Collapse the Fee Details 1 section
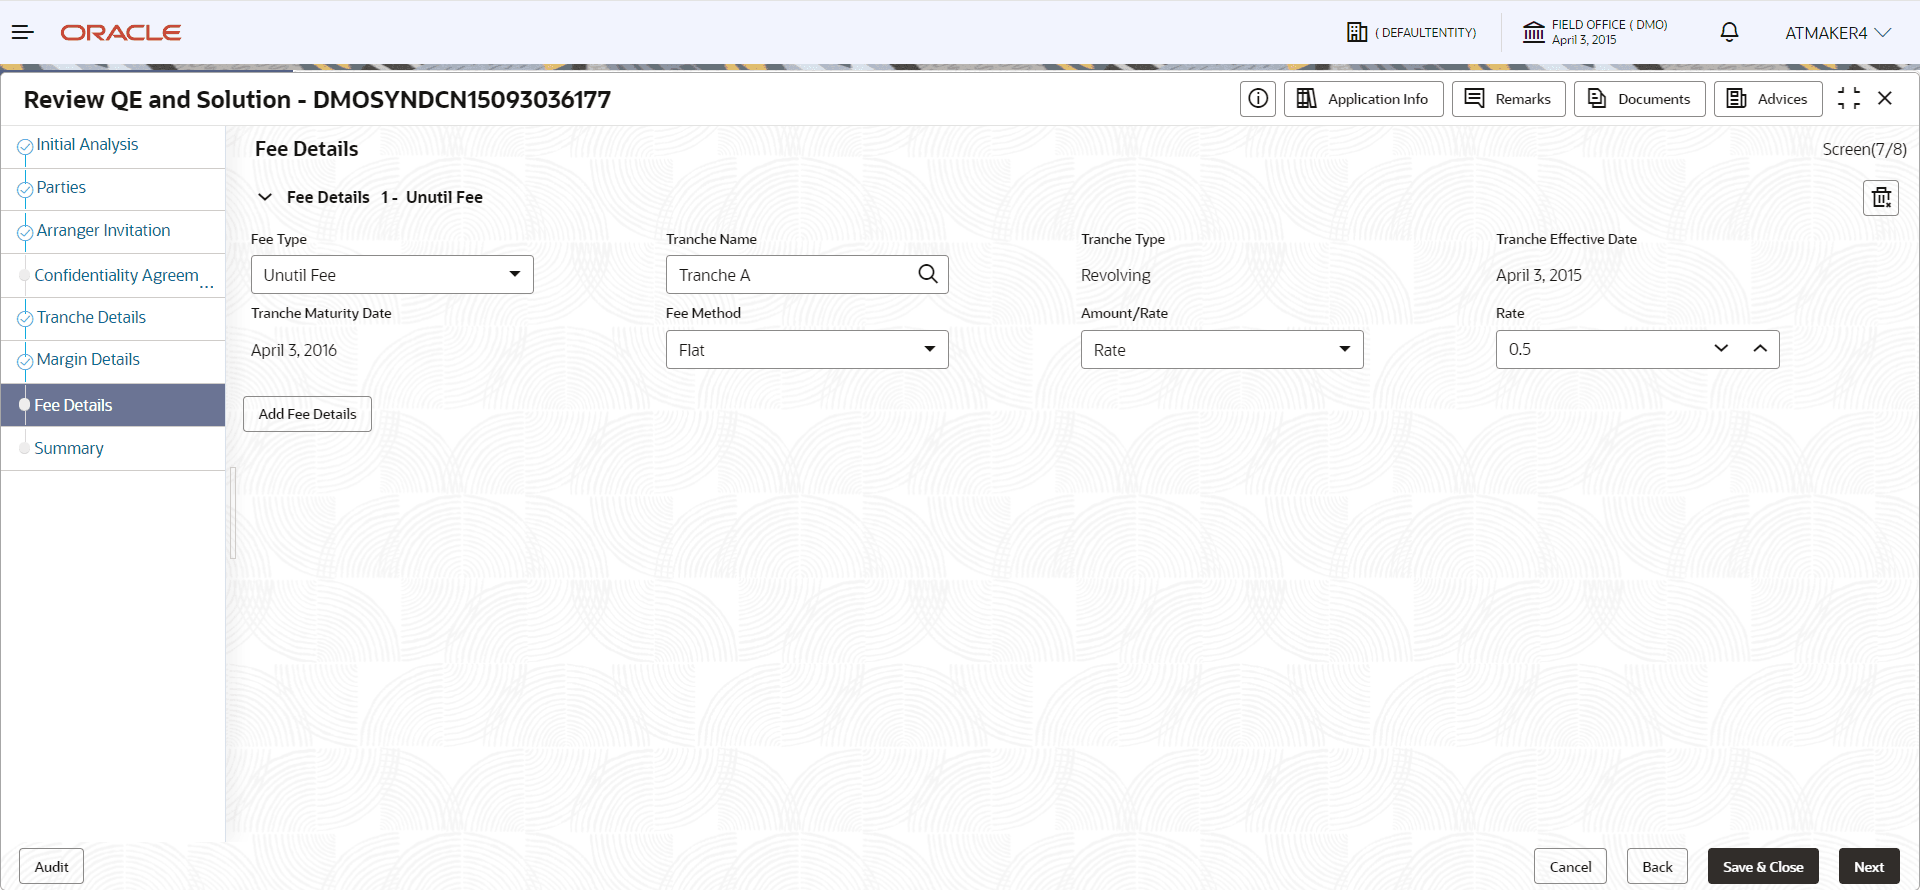 265,197
